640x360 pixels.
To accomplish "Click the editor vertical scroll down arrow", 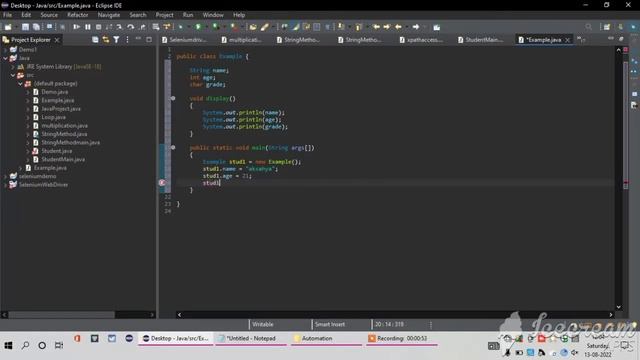I will coord(618,307).
